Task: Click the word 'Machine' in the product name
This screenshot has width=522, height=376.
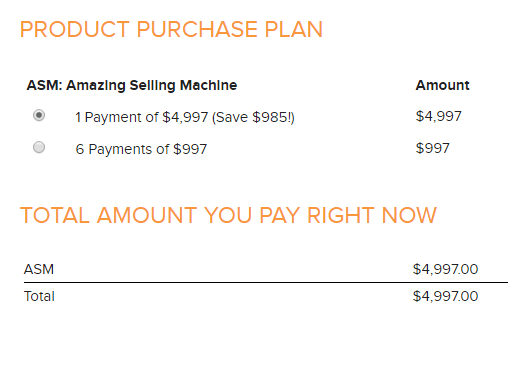Action: click(x=209, y=85)
